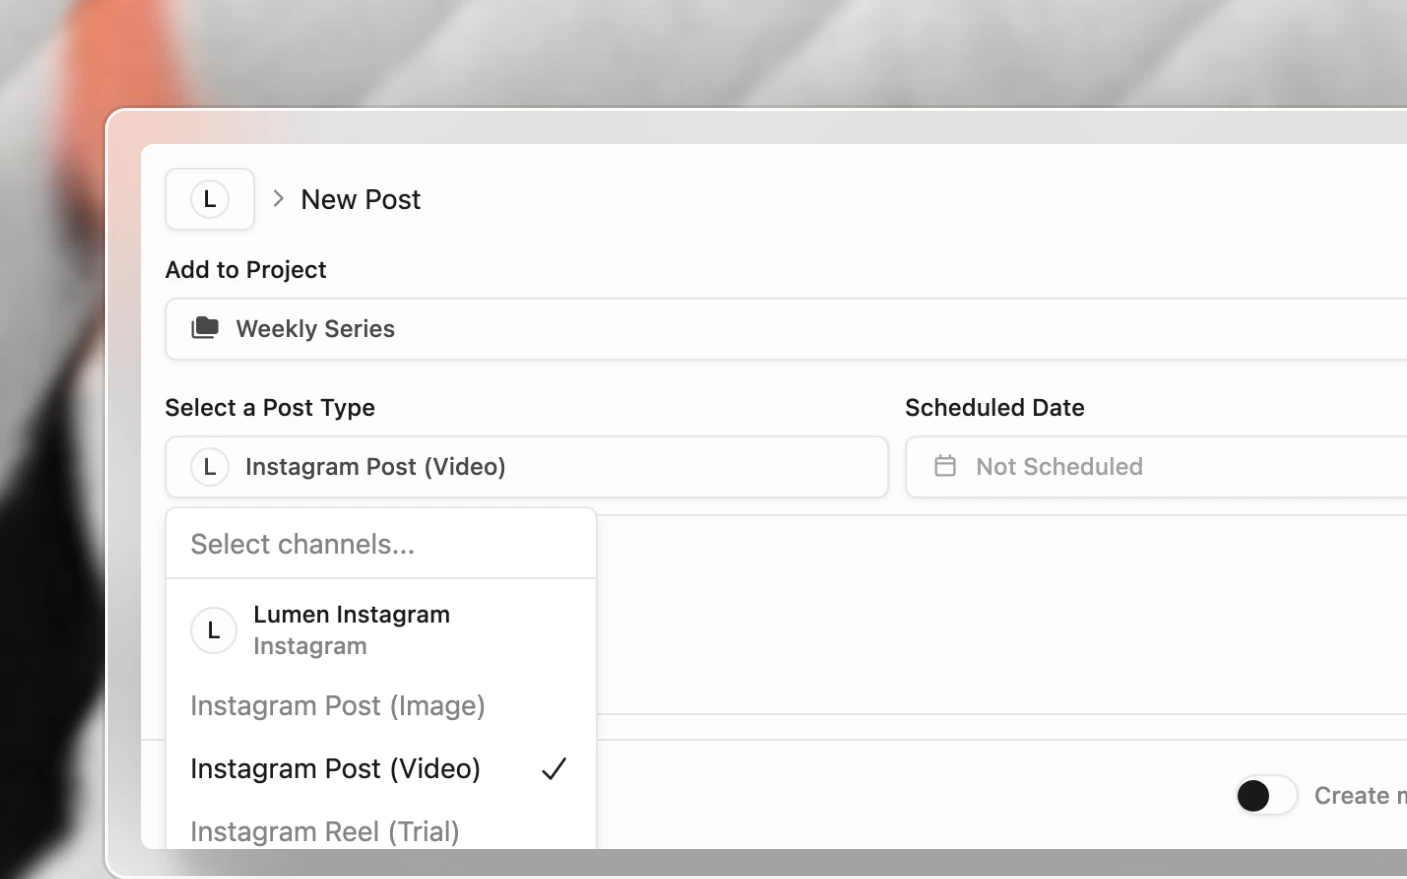The width and height of the screenshot is (1407, 879).
Task: Select the Lumen Instagram channel entry
Action: coord(381,630)
